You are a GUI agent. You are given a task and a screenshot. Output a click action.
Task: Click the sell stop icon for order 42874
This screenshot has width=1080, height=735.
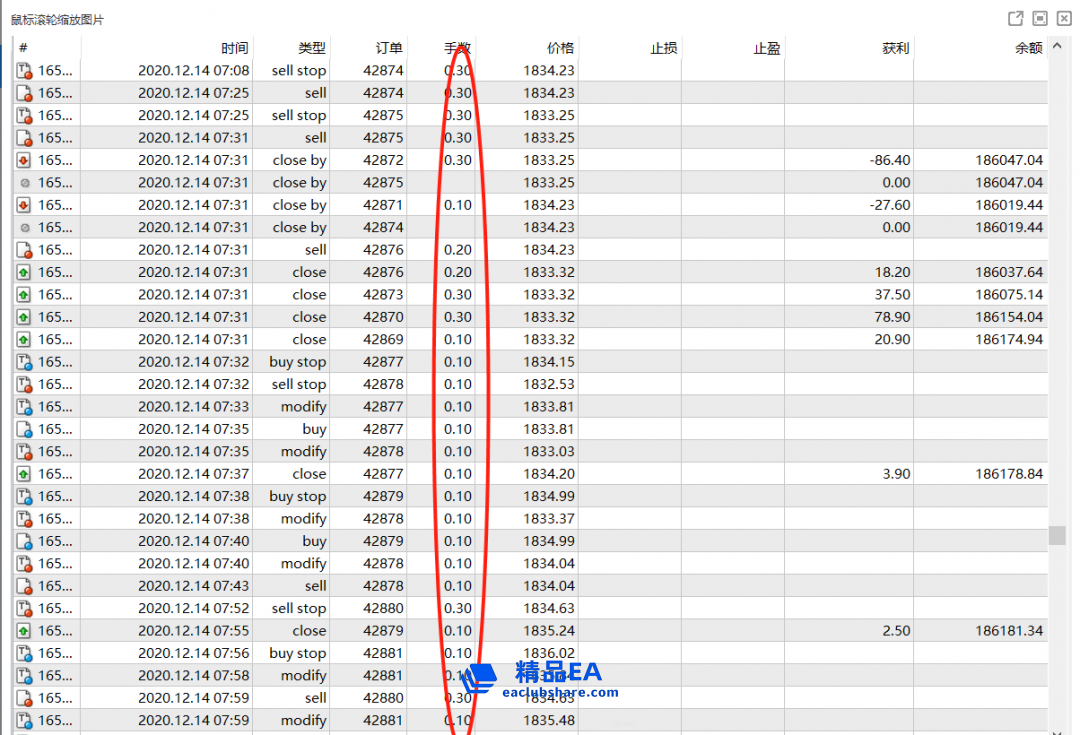[x=25, y=71]
